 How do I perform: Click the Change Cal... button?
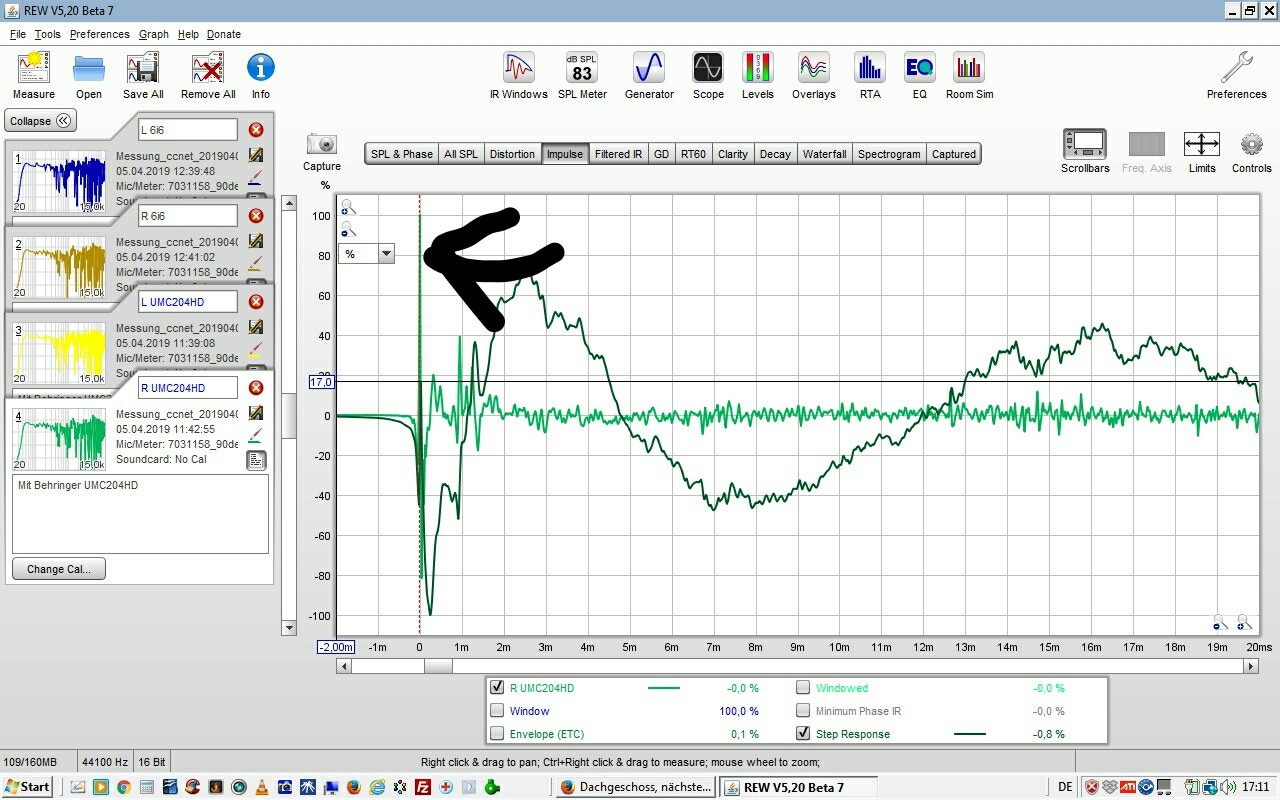pos(59,569)
